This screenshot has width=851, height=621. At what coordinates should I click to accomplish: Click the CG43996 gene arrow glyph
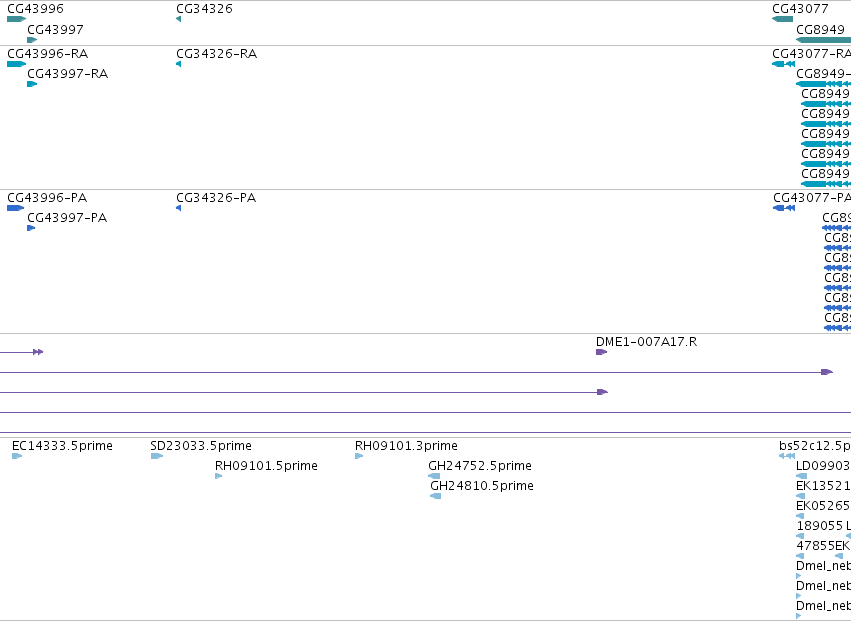click(x=16, y=19)
